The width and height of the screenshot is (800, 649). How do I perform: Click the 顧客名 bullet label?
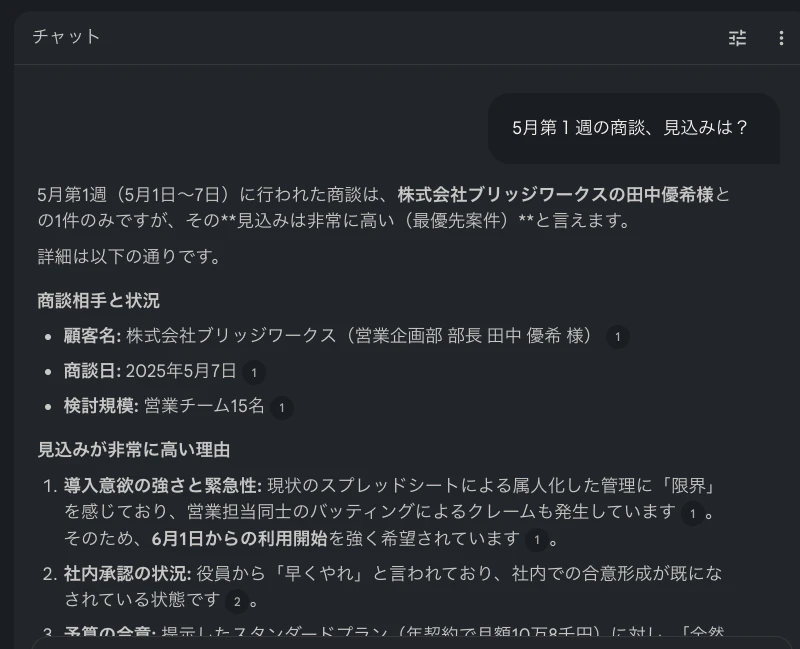[x=92, y=336]
